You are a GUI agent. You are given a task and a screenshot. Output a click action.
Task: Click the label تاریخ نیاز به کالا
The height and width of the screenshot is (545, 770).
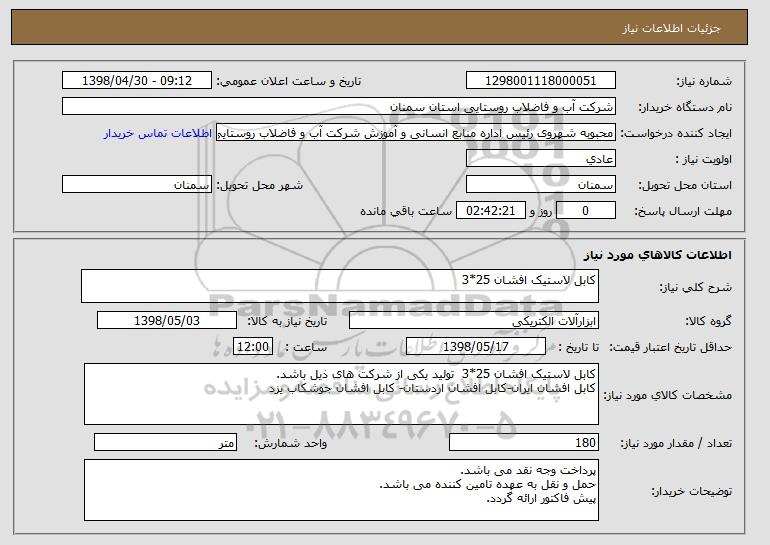pyautogui.click(x=287, y=321)
